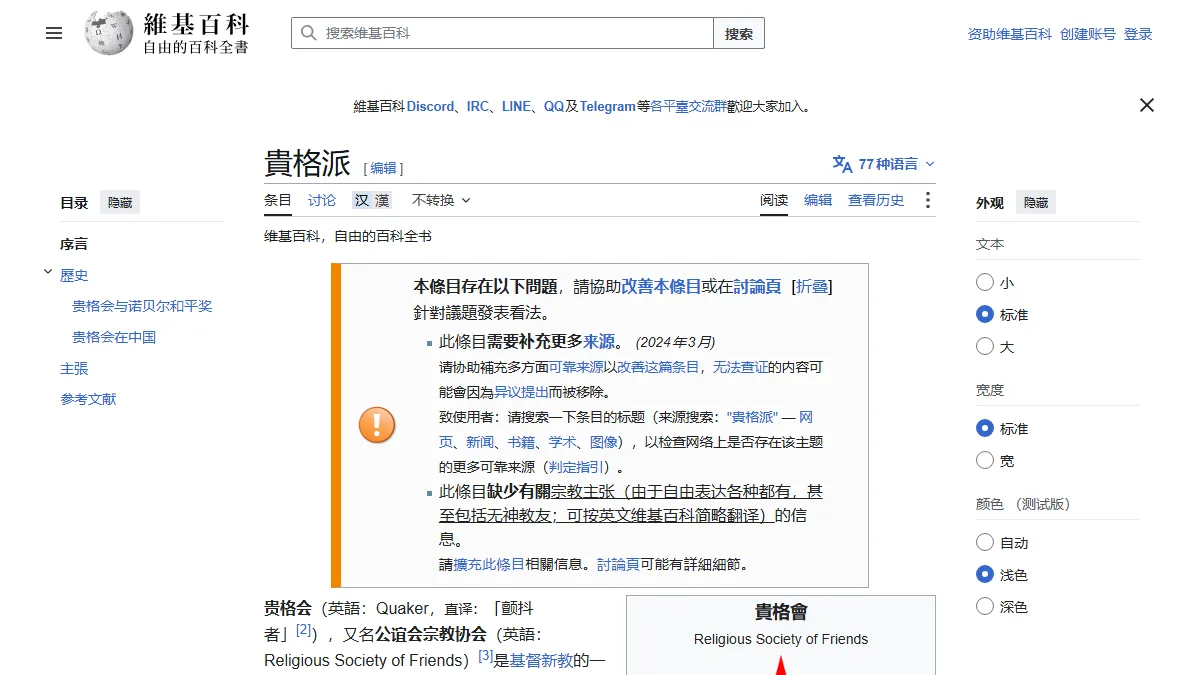This screenshot has height=675, width=1200.
Task: Click the magnifier icon in search box
Action: click(x=308, y=33)
